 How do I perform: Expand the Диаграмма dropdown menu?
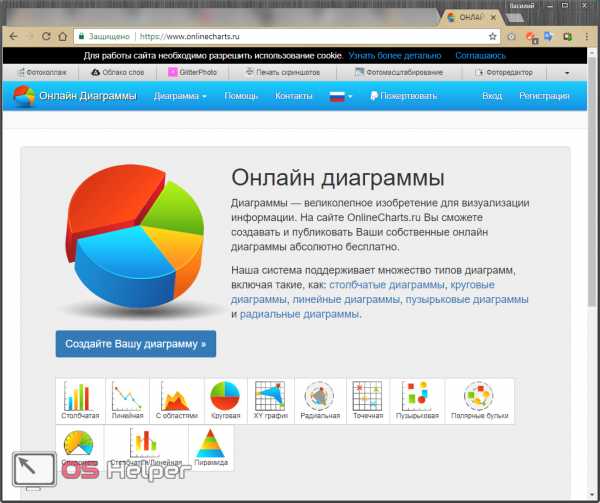(180, 96)
